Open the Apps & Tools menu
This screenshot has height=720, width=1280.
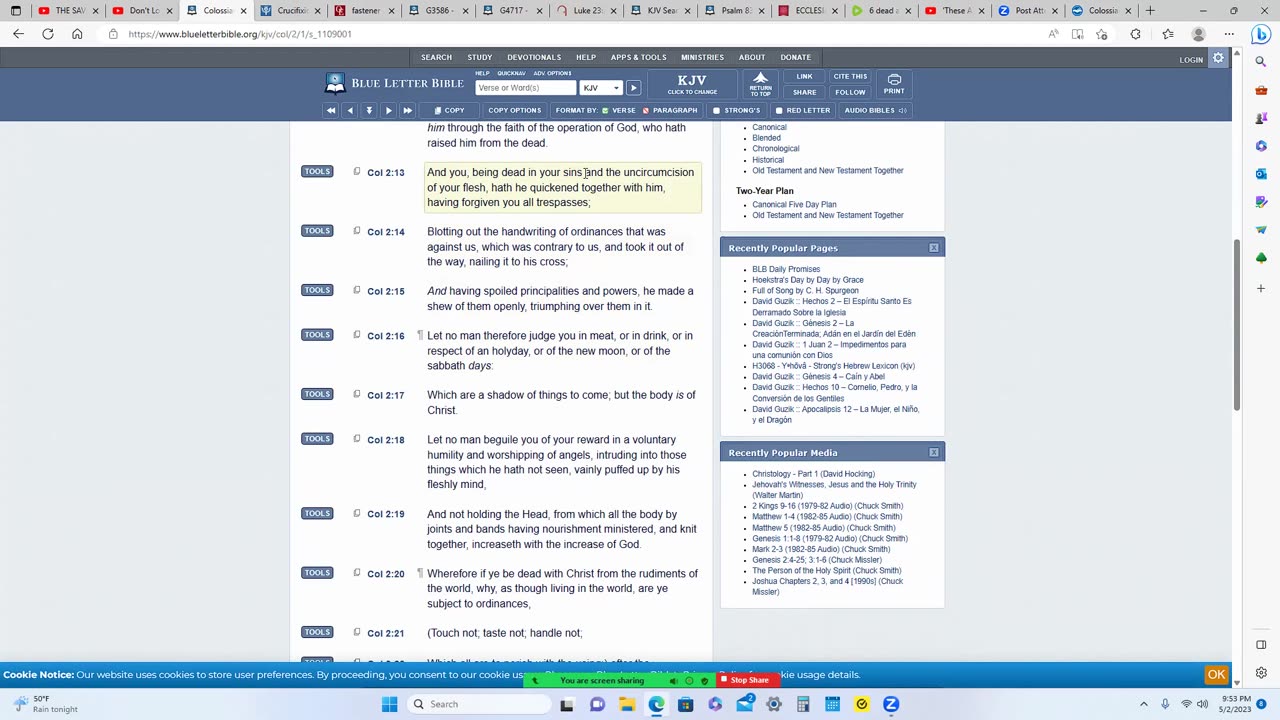pos(638,57)
